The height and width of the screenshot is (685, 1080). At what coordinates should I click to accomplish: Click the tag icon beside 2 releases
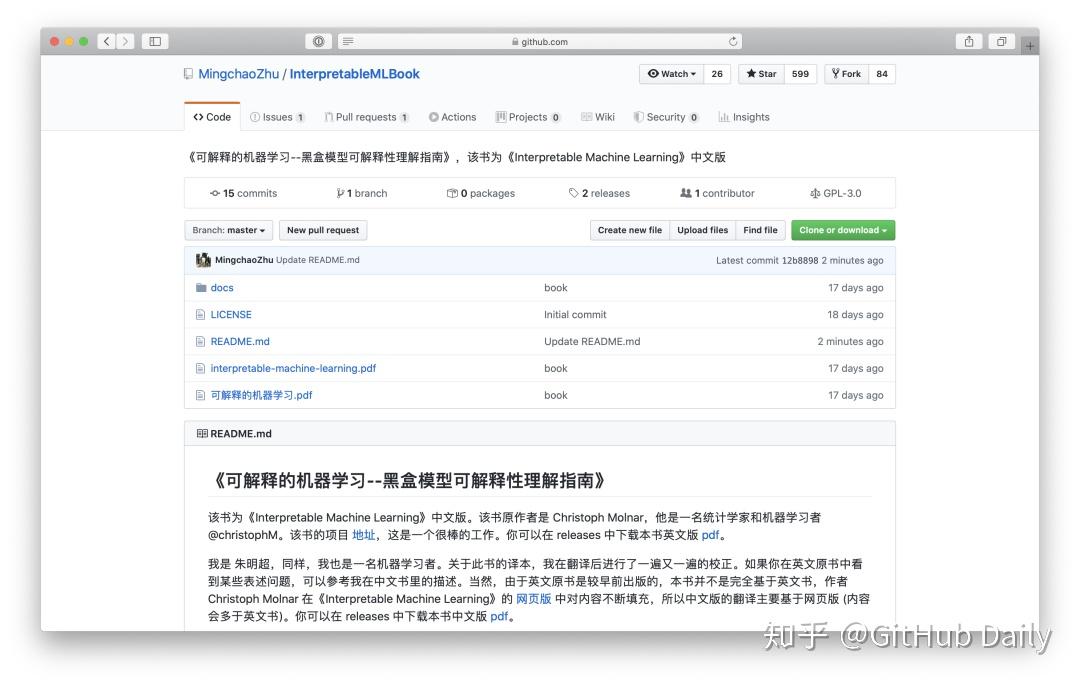(x=572, y=193)
